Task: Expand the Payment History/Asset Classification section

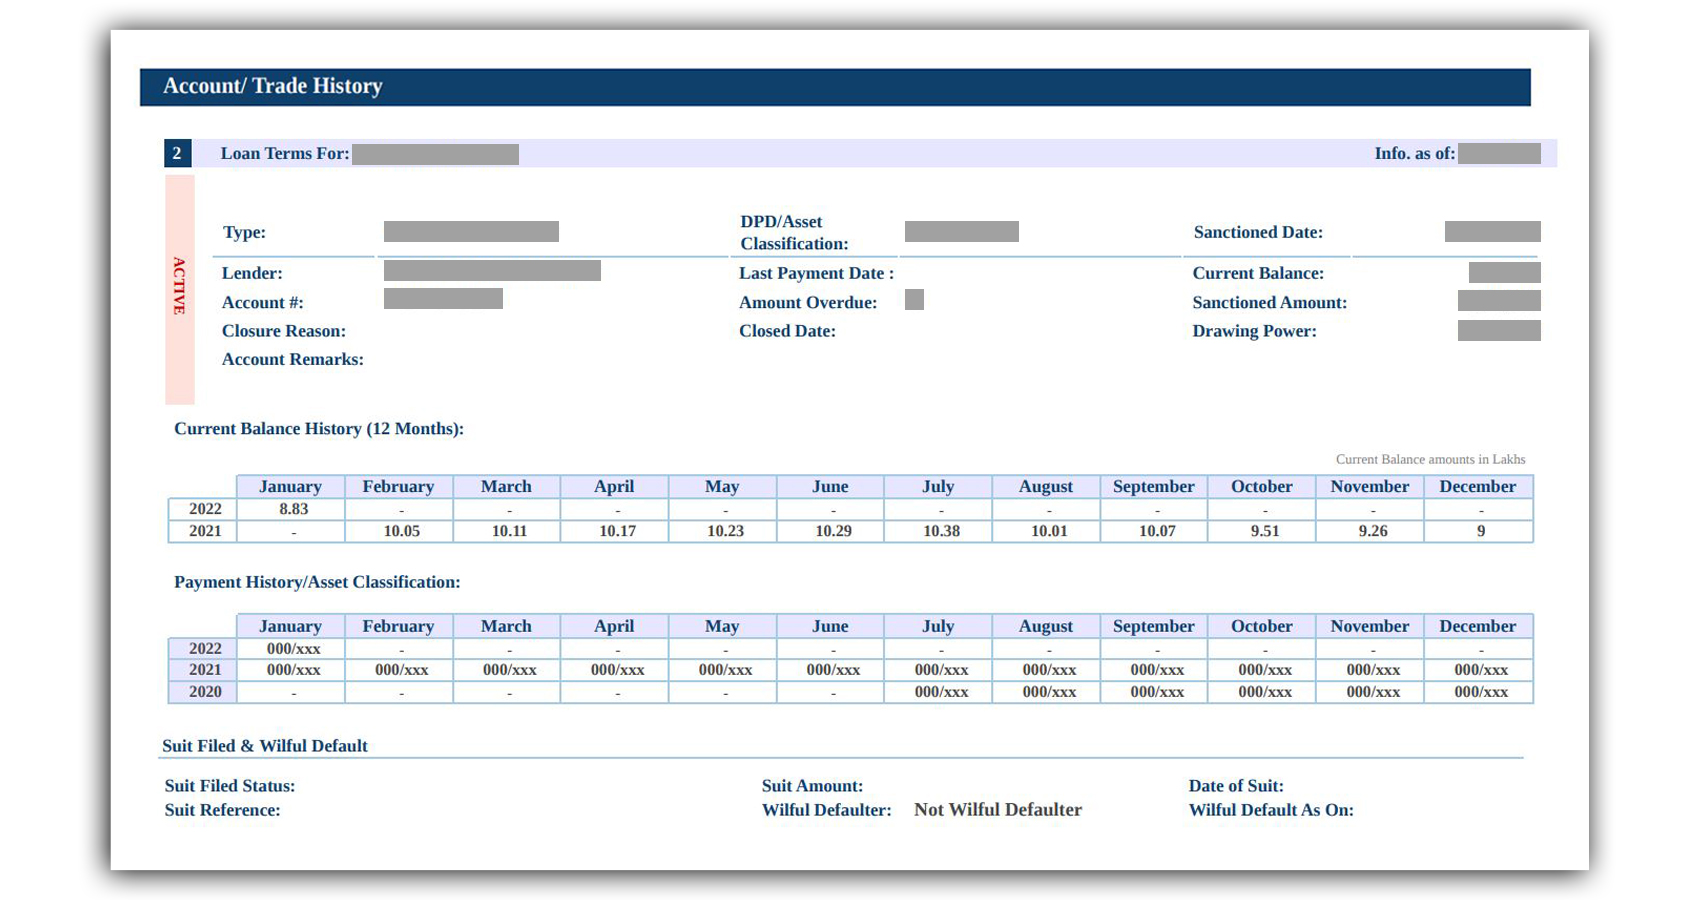Action: [x=317, y=582]
